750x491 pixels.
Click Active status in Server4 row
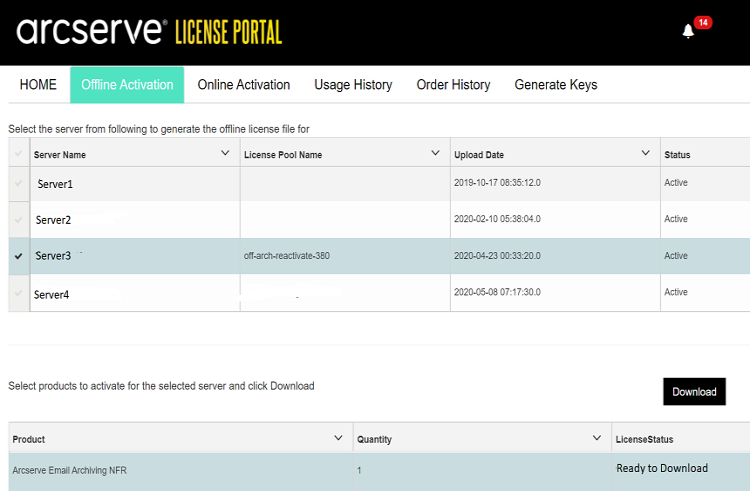pos(676,292)
